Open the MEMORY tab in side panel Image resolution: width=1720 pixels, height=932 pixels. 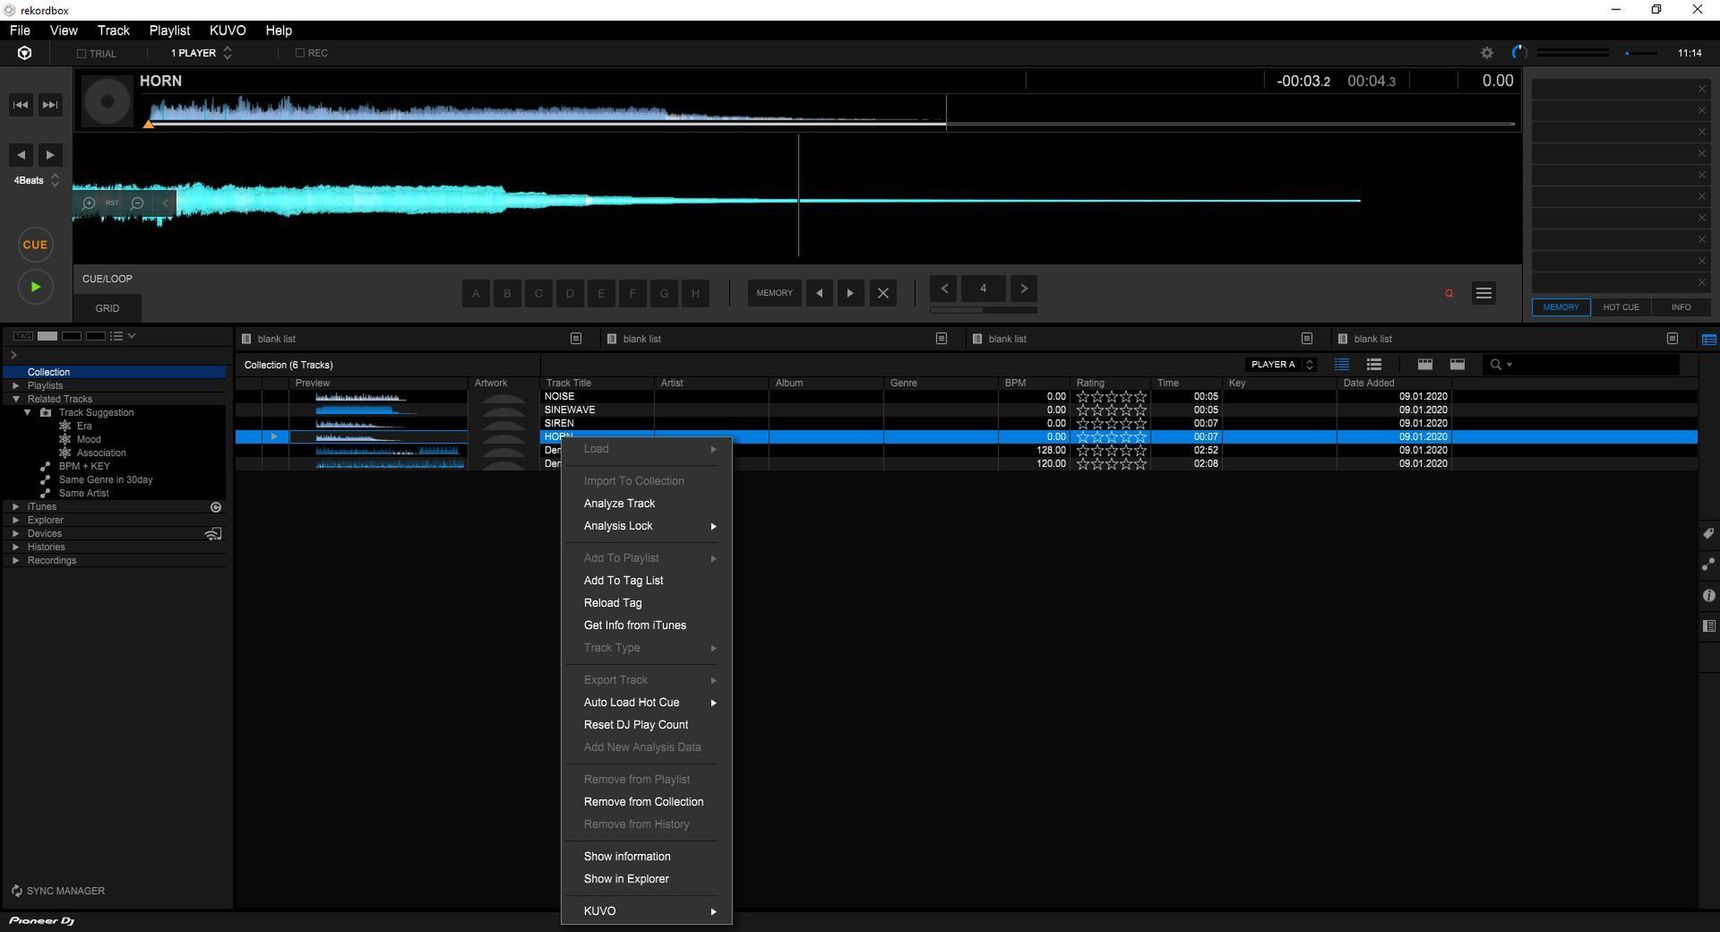coord(1561,307)
